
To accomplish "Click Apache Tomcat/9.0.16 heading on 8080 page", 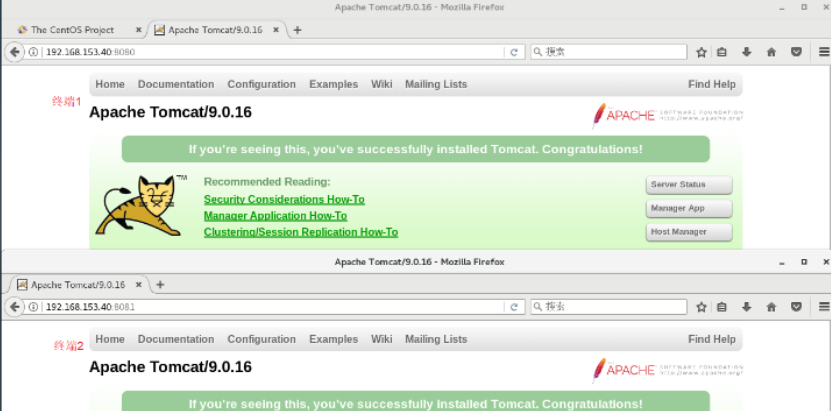I will click(x=170, y=113).
